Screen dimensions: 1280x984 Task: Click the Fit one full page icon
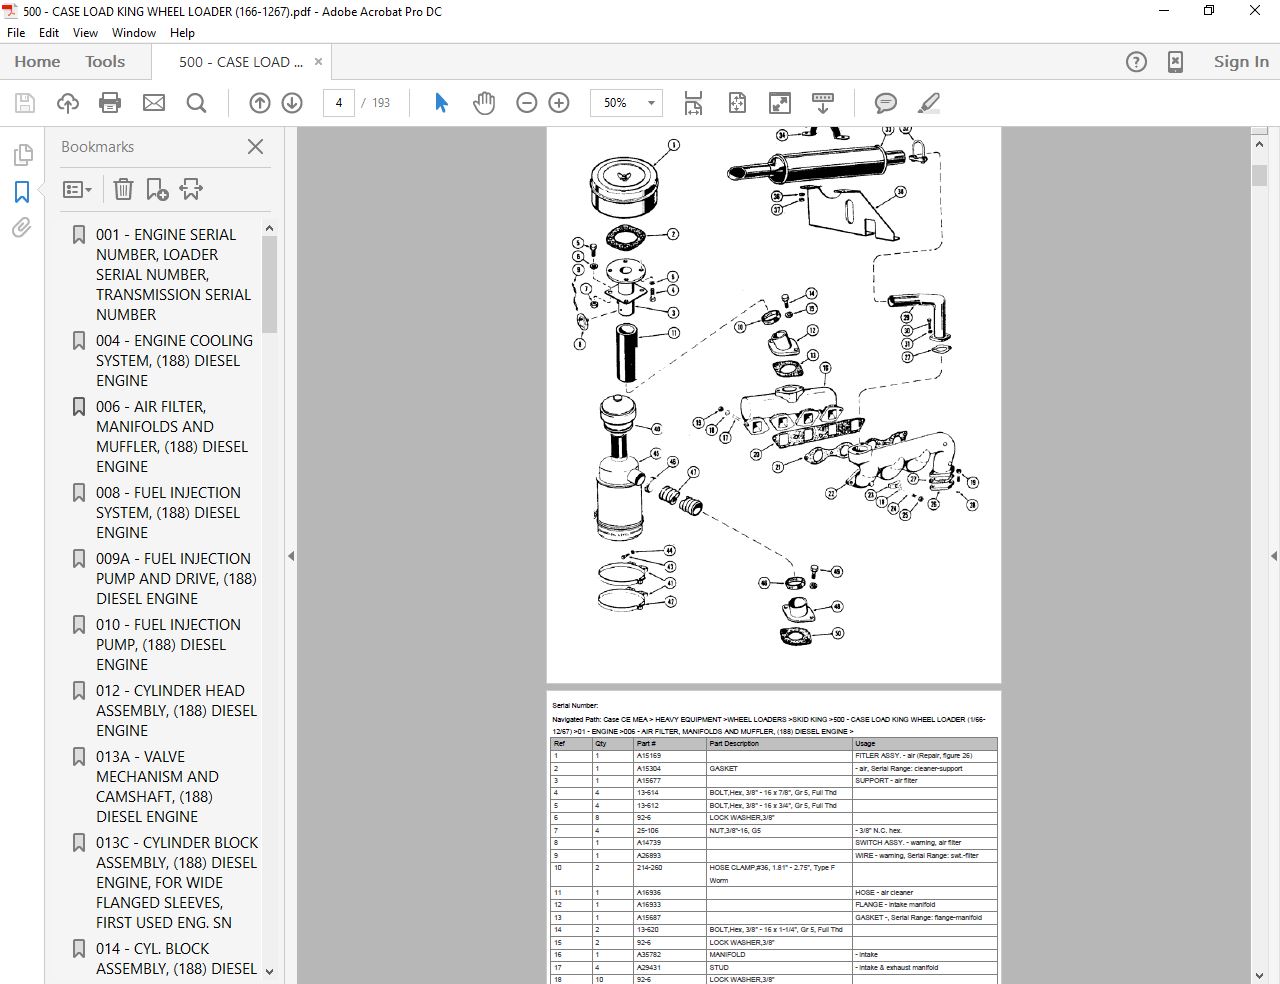737,102
